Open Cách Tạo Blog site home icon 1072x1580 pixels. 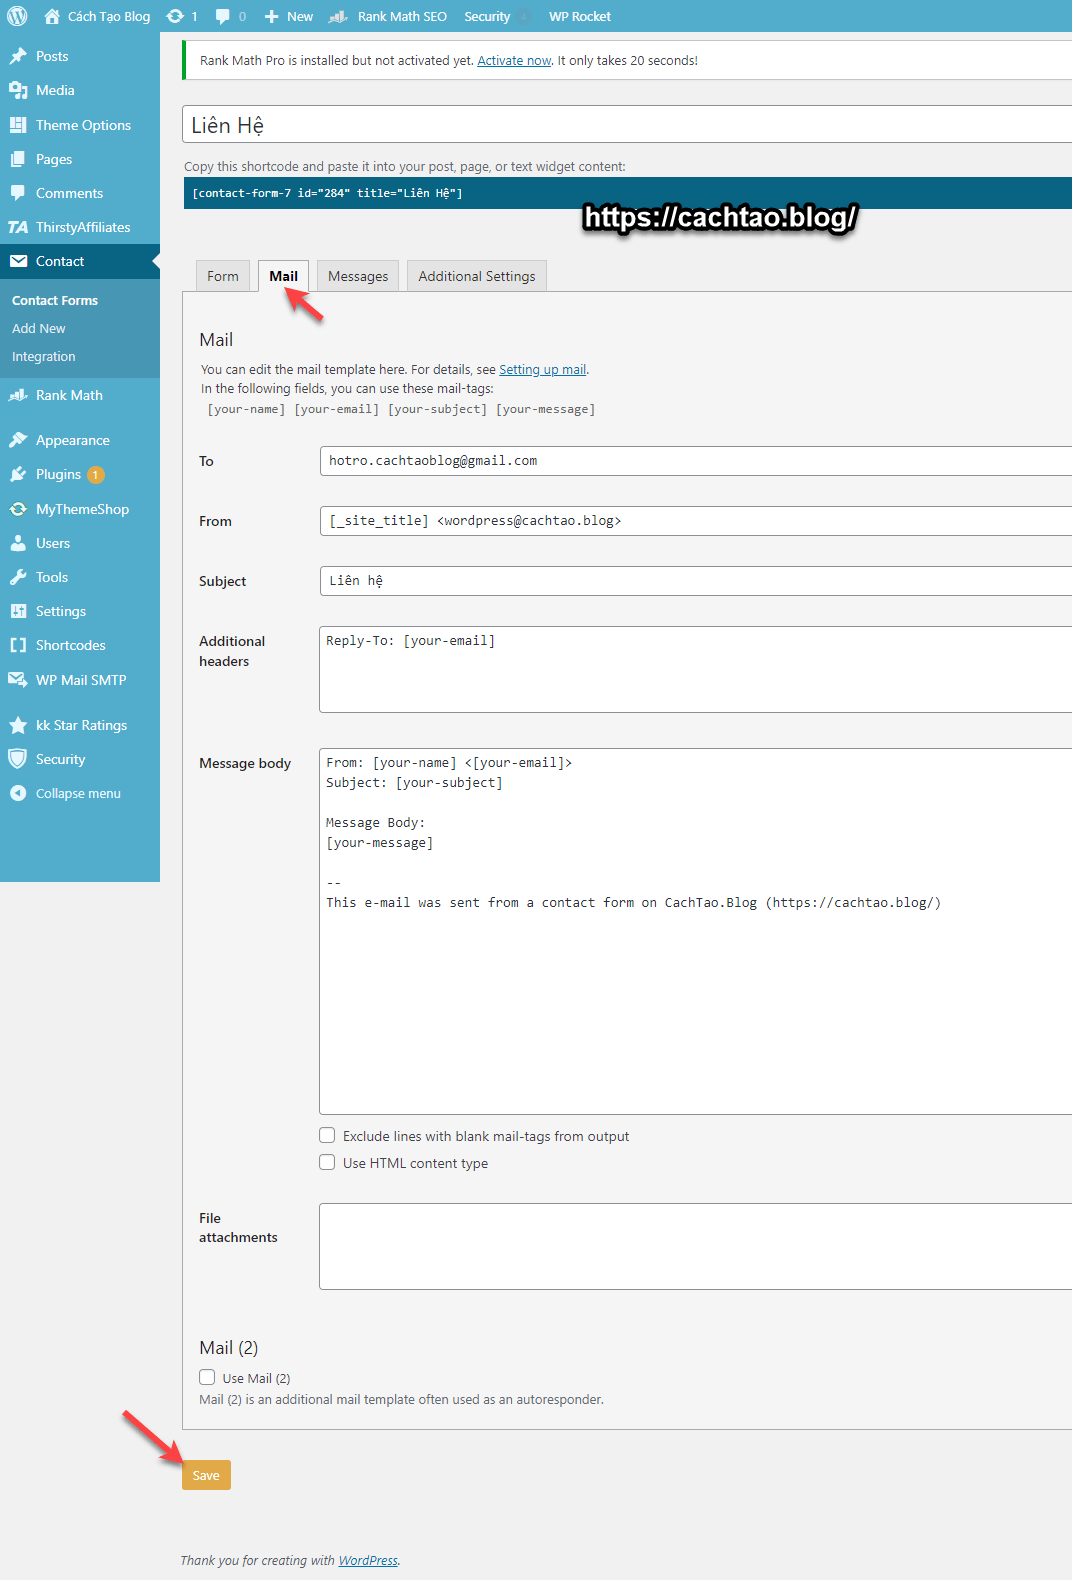coord(52,16)
